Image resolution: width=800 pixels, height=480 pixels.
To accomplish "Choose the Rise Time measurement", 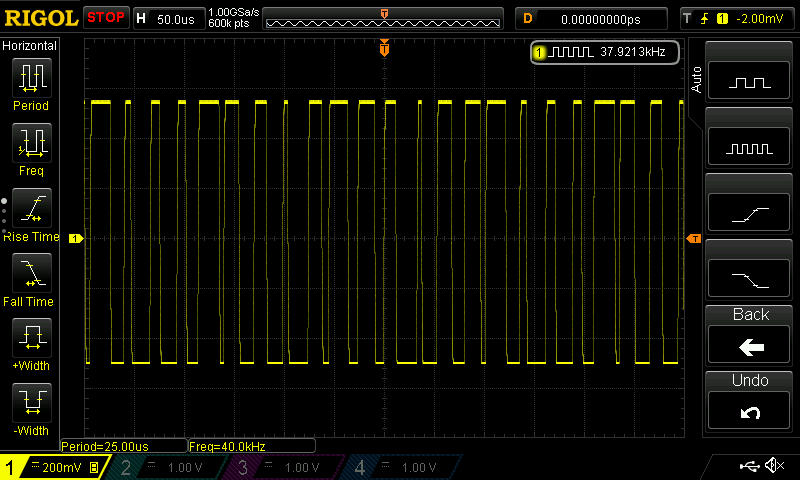I will point(31,209).
